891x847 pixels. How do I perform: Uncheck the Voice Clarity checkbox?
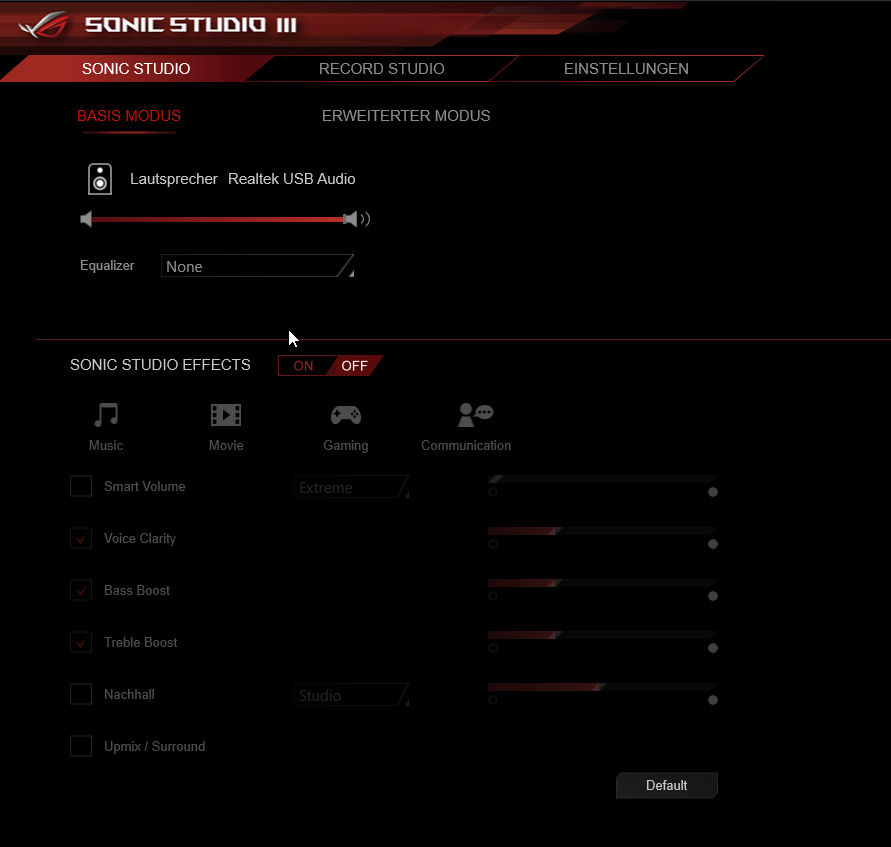(81, 538)
